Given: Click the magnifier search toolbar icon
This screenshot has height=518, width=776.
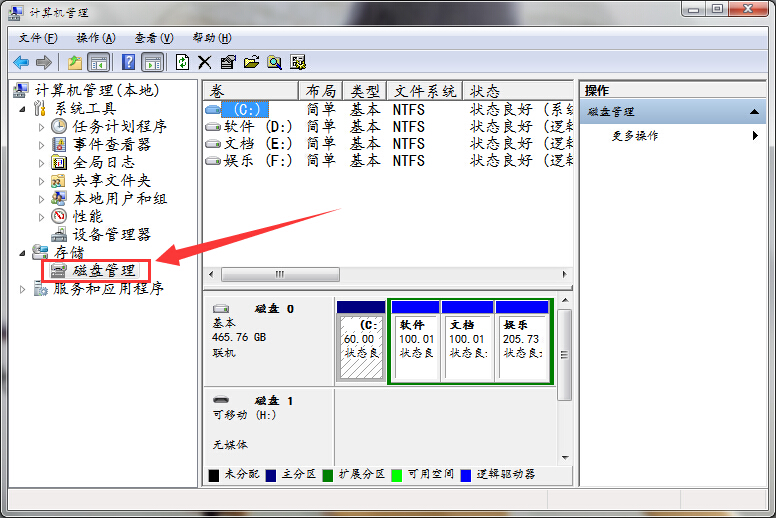Looking at the screenshot, I should pos(274,62).
